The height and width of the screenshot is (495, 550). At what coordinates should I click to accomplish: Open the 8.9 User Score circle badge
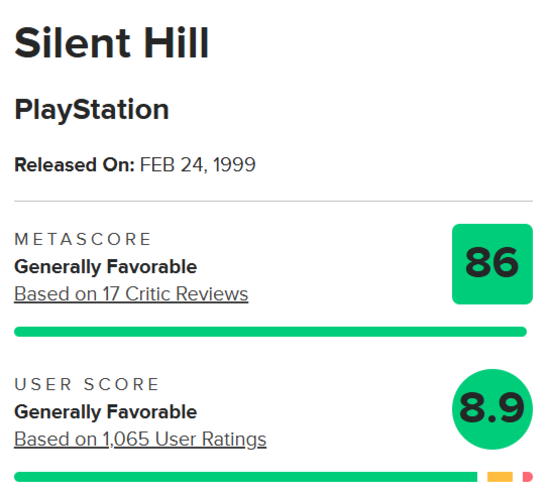point(492,409)
